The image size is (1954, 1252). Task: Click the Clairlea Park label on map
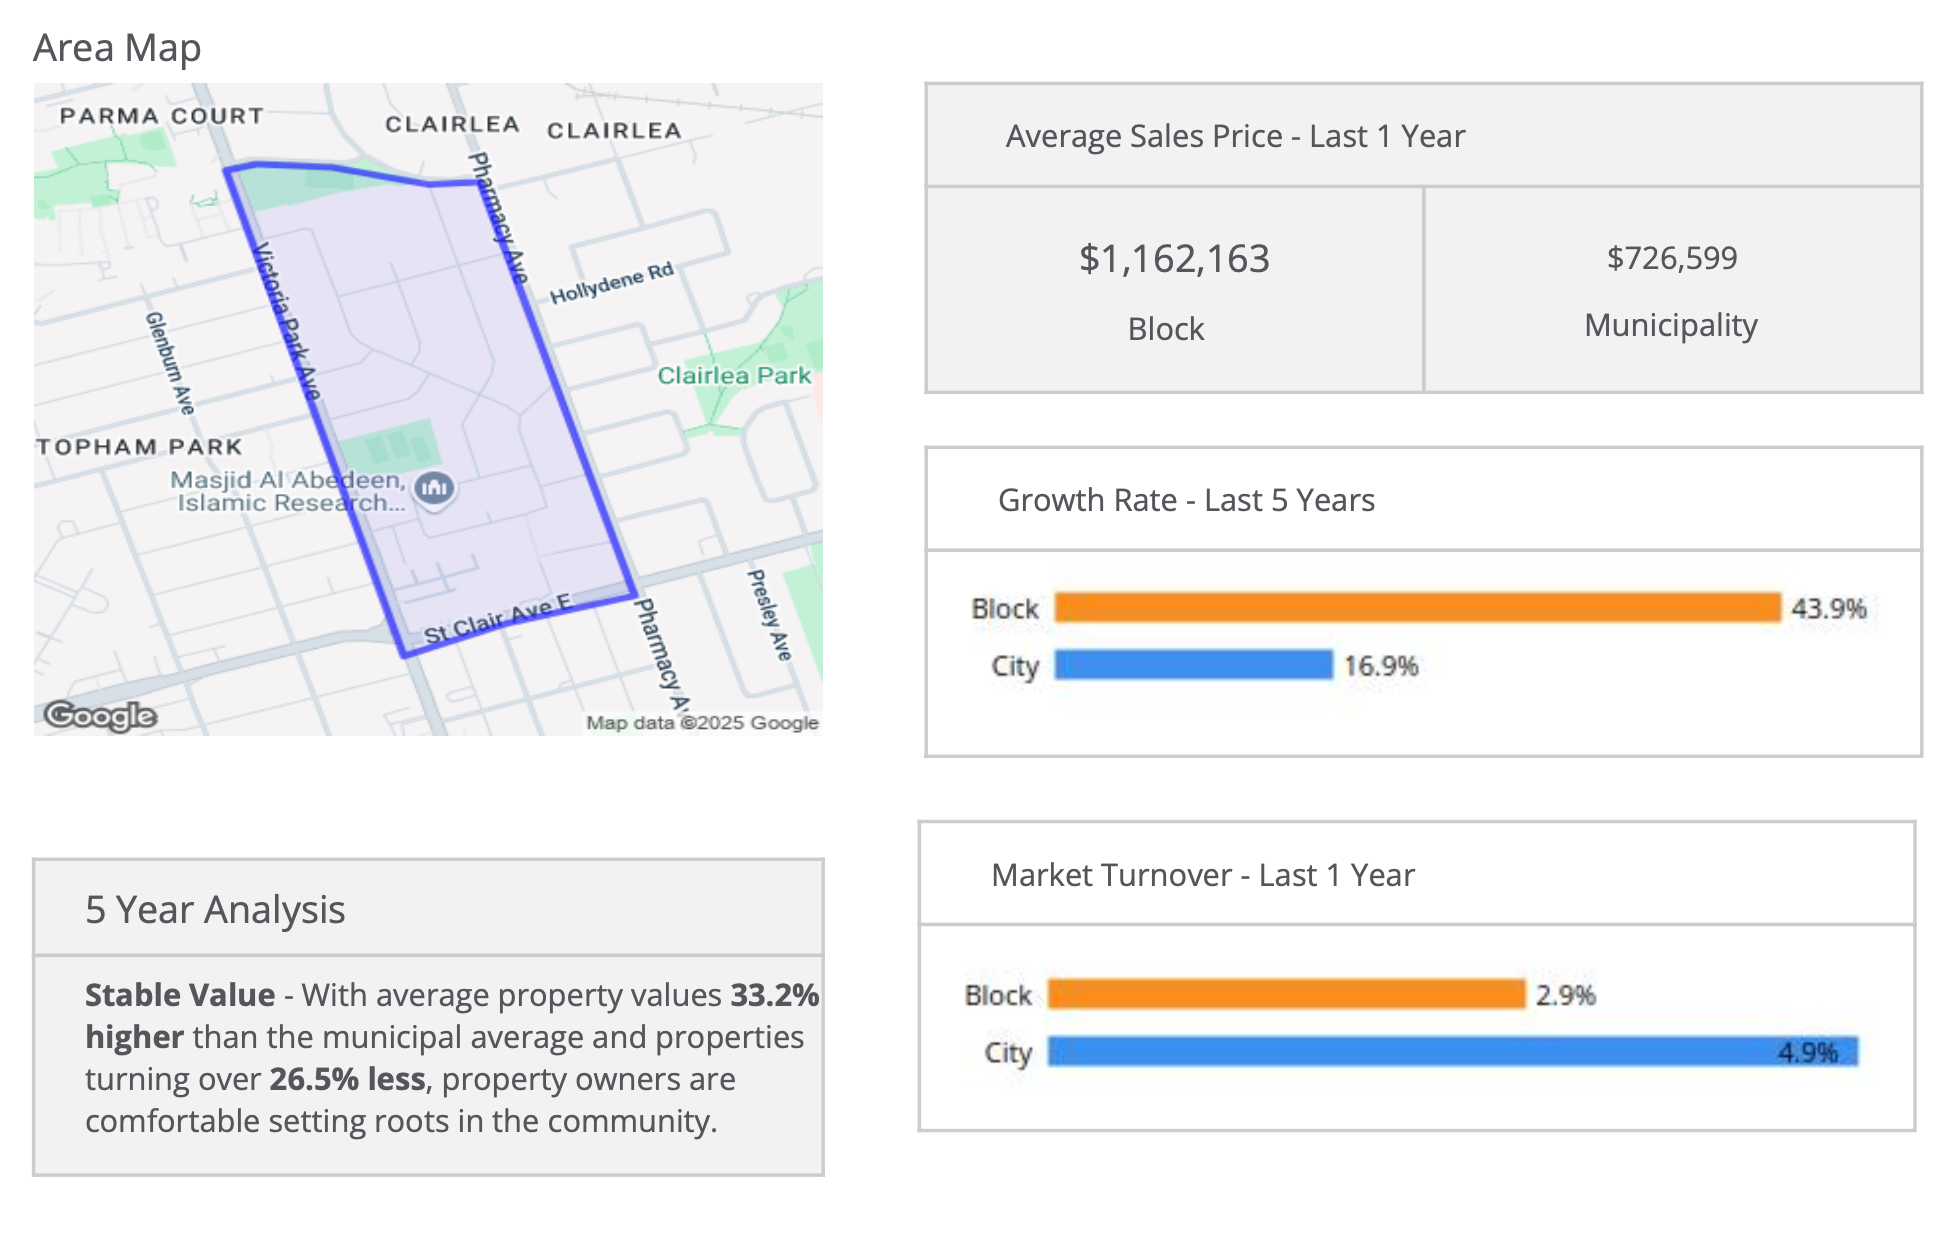pyautogui.click(x=734, y=375)
